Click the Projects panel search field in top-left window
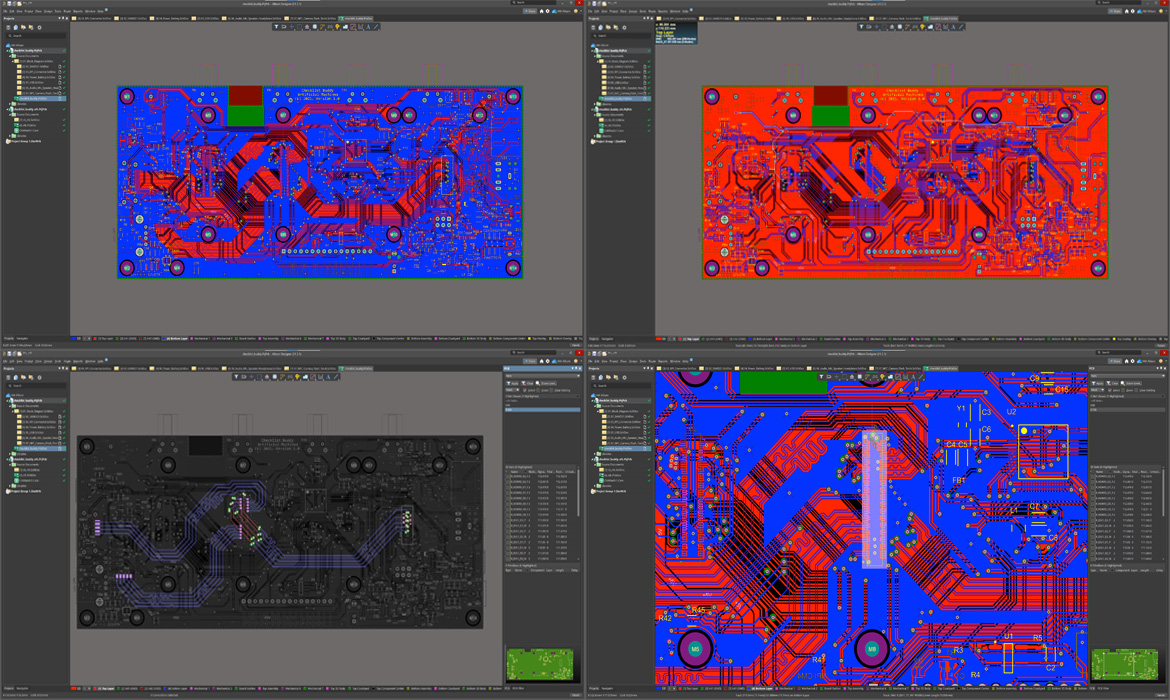This screenshot has width=1170, height=700. (x=37, y=36)
